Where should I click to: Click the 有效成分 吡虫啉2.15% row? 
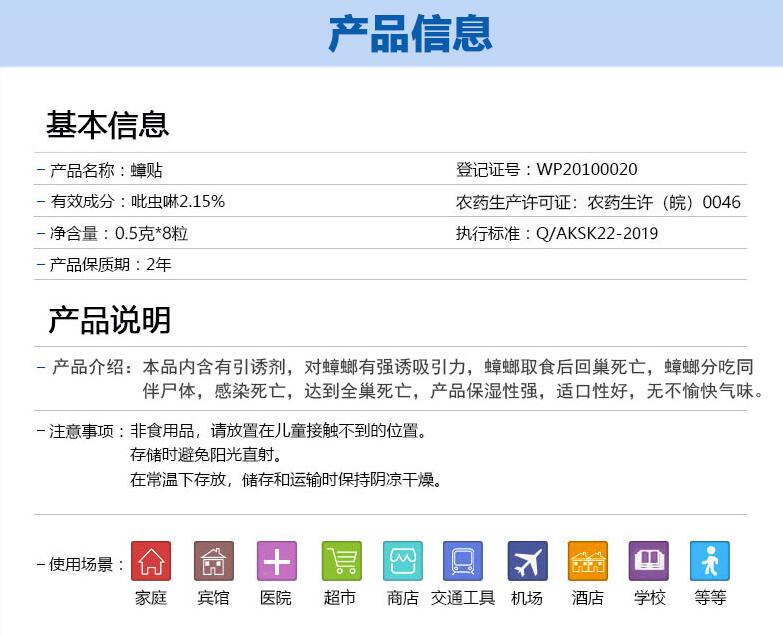click(x=138, y=201)
